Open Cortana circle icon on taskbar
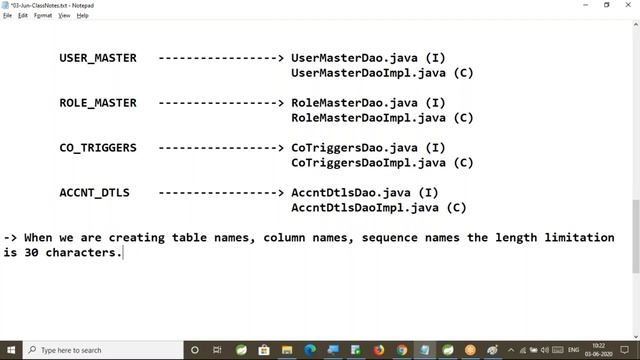Viewport: 640px width, 360px height. 195,350
